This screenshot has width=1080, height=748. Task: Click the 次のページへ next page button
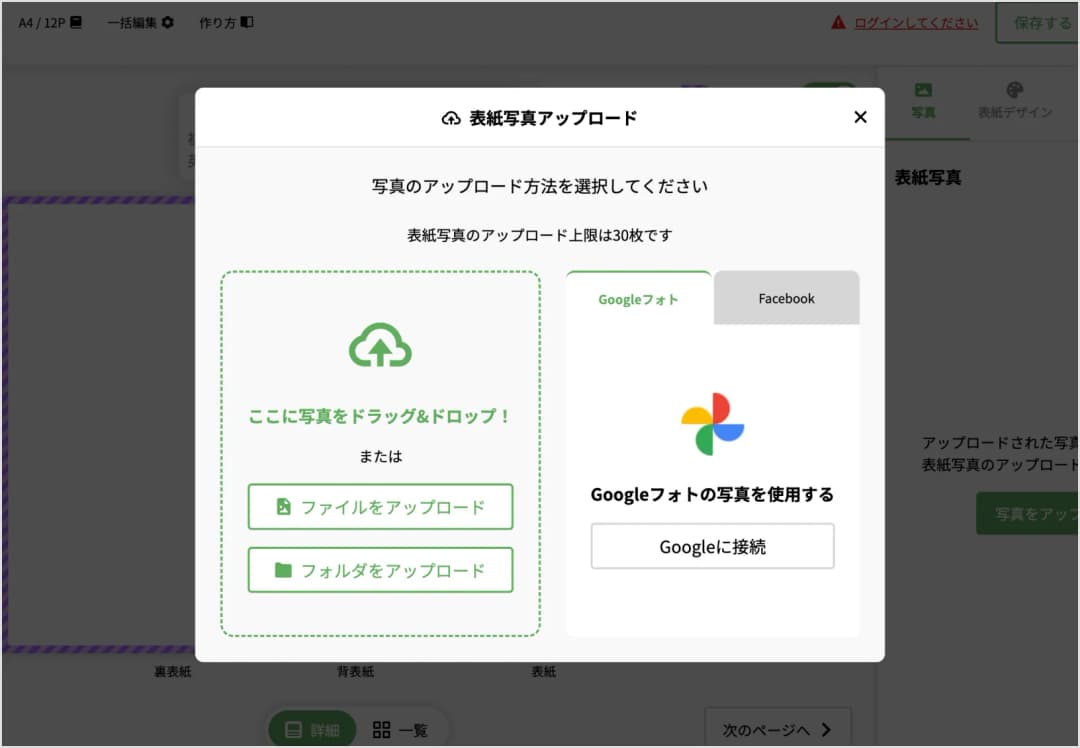coord(778,729)
